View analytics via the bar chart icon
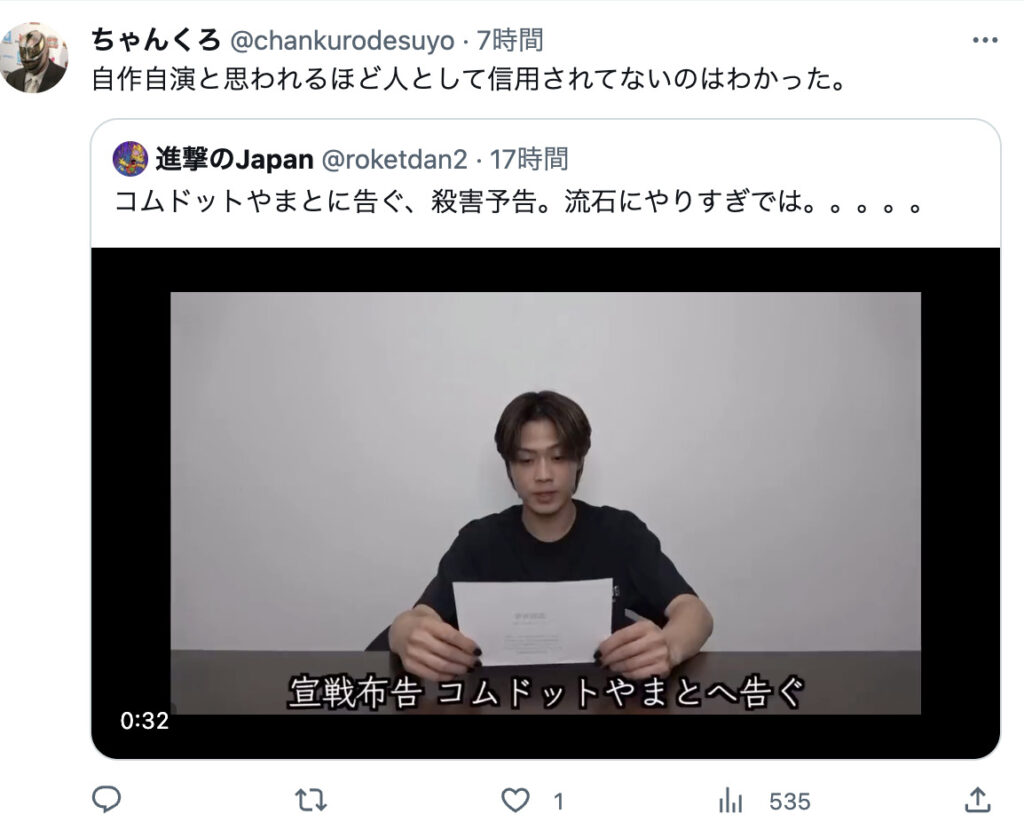The width and height of the screenshot is (1024, 830). (x=730, y=800)
